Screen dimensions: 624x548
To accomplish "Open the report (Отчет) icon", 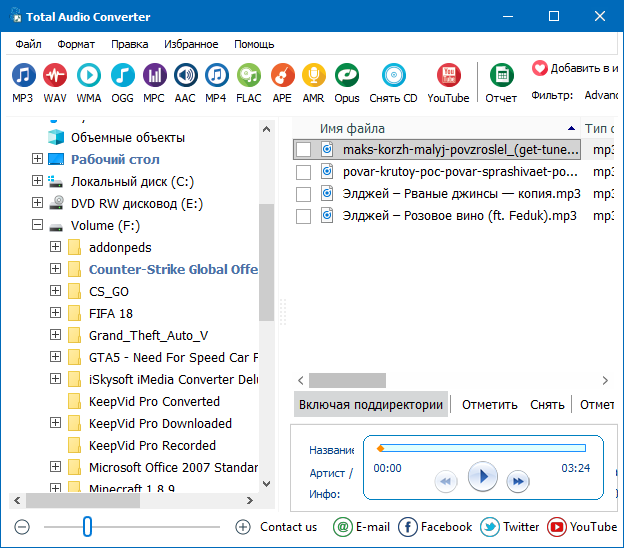I will pos(501,76).
